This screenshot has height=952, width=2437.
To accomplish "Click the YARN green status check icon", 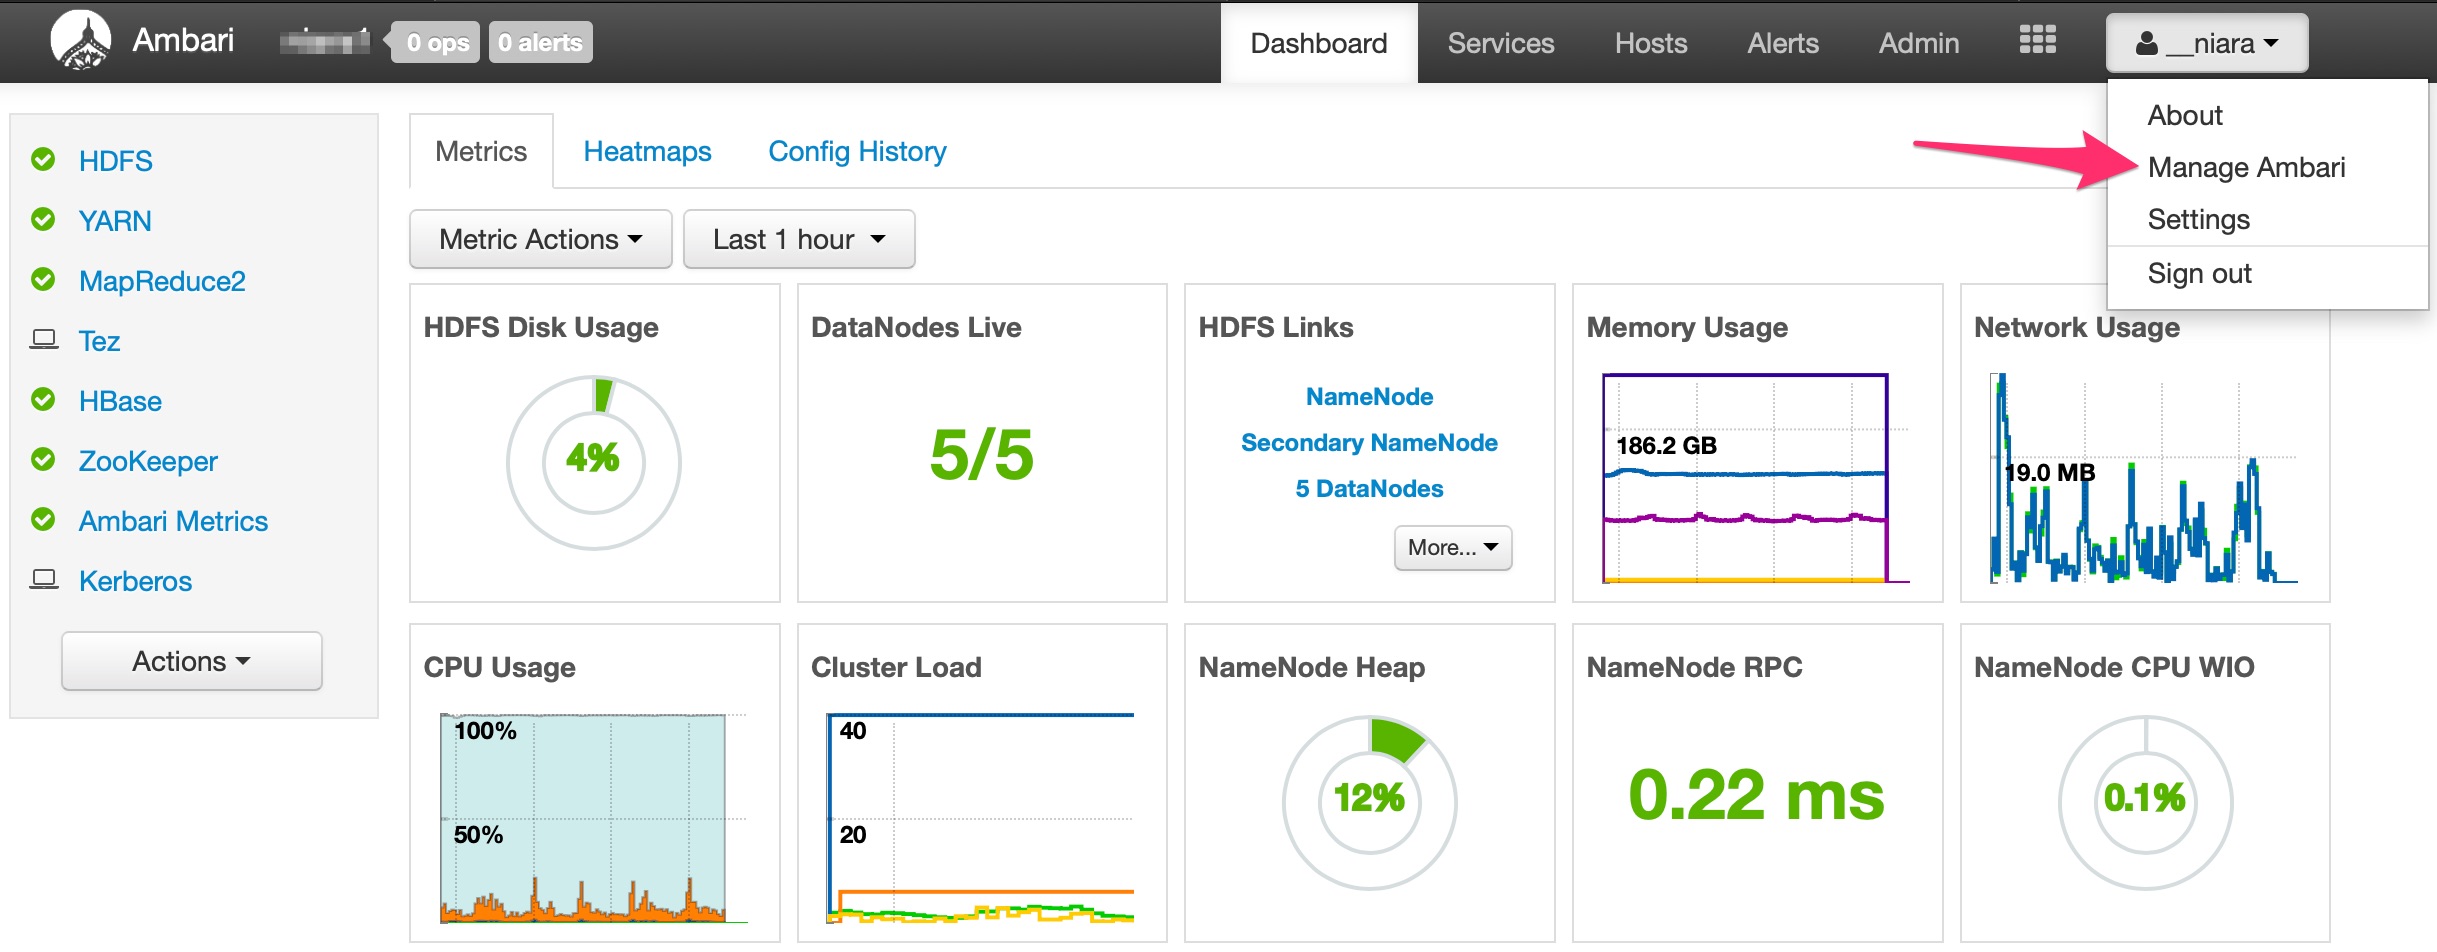I will tap(43, 219).
